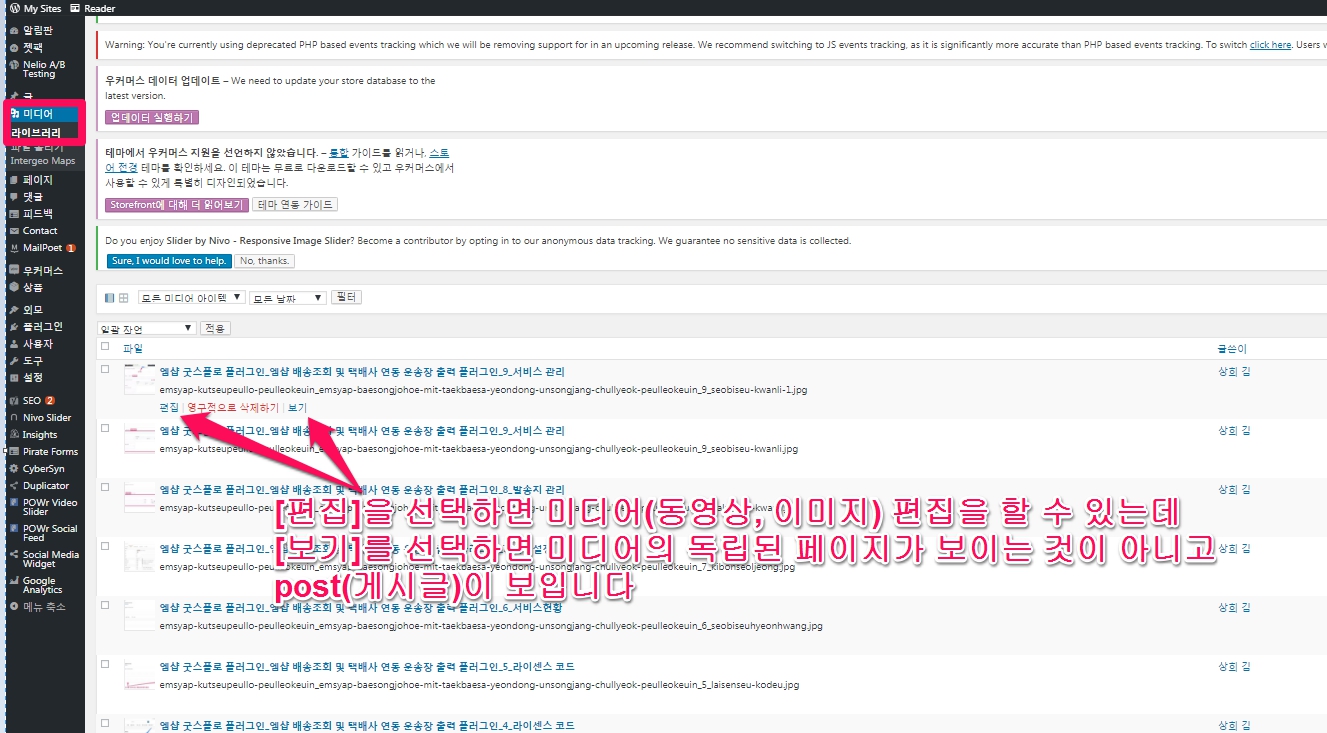Check the checkbox for the 8_발송지 관리 item
1327x733 pixels.
pos(105,487)
